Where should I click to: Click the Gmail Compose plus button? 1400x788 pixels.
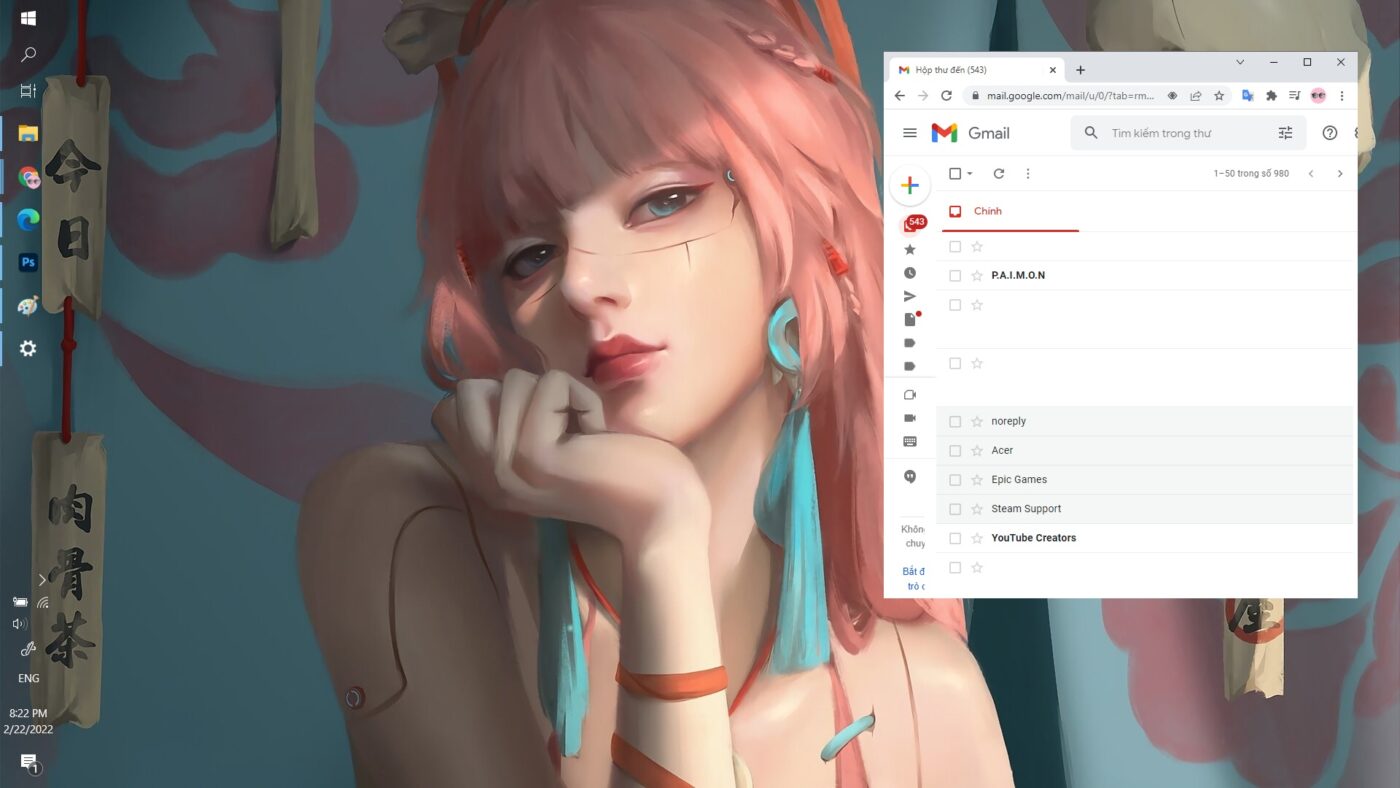pyautogui.click(x=909, y=186)
